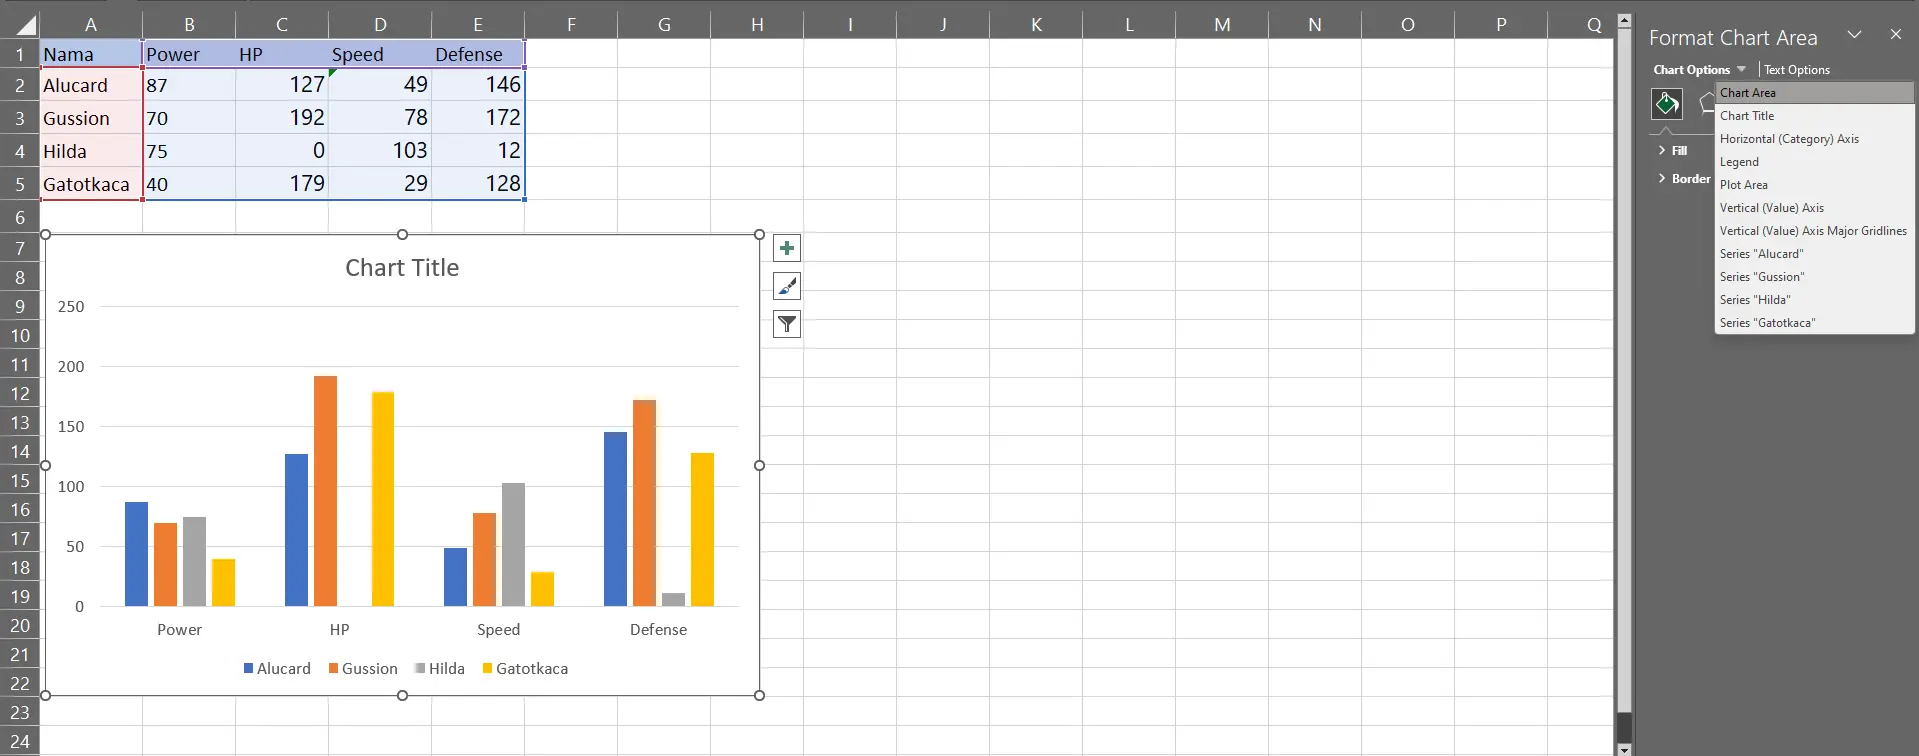This screenshot has height=756, width=1919.
Task: Switch to the Chart Options tab
Action: tap(1691, 70)
